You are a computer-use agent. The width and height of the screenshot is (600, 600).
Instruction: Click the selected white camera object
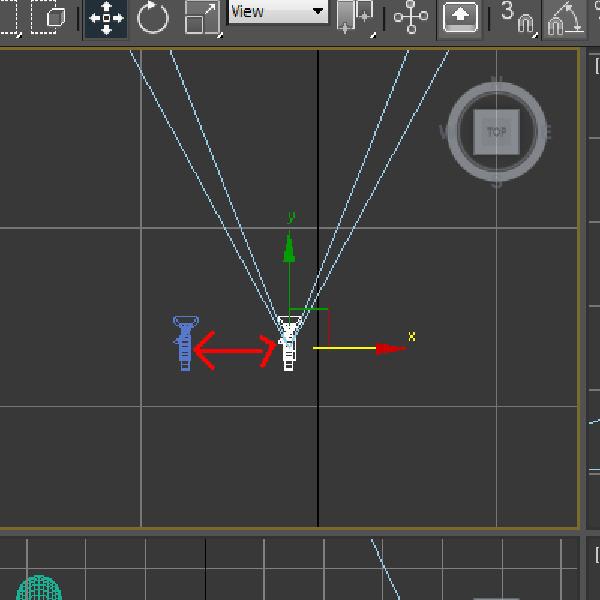coord(289,343)
